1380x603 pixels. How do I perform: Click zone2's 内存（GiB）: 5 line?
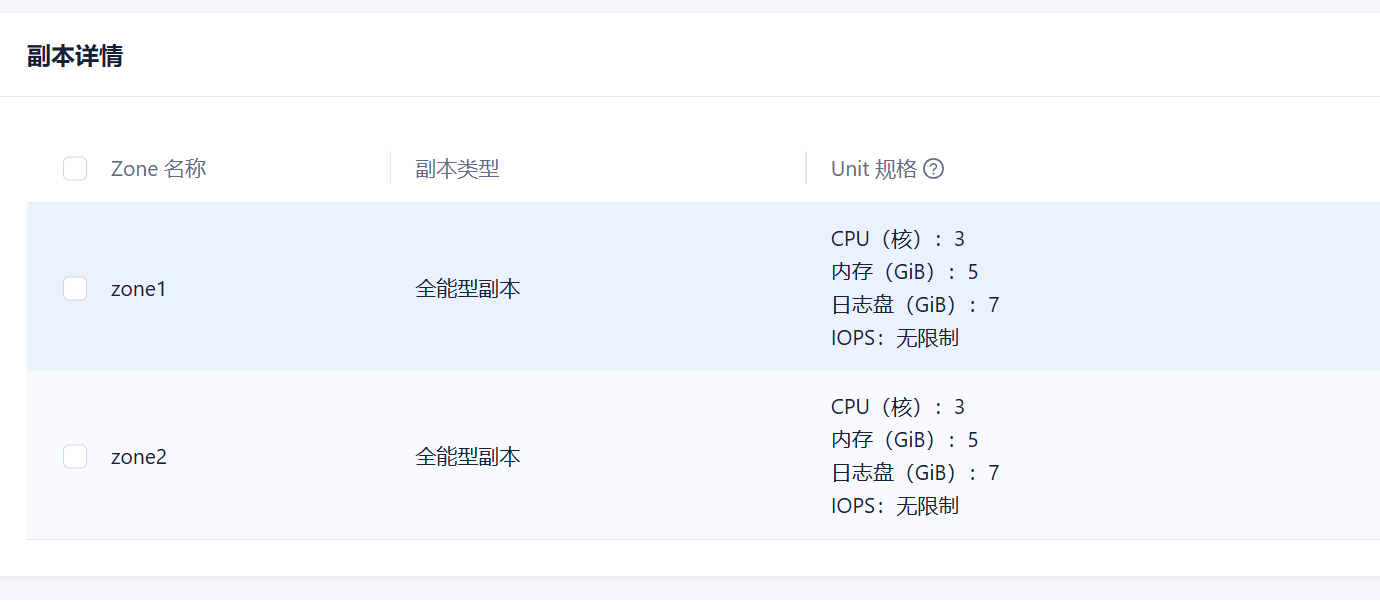904,440
